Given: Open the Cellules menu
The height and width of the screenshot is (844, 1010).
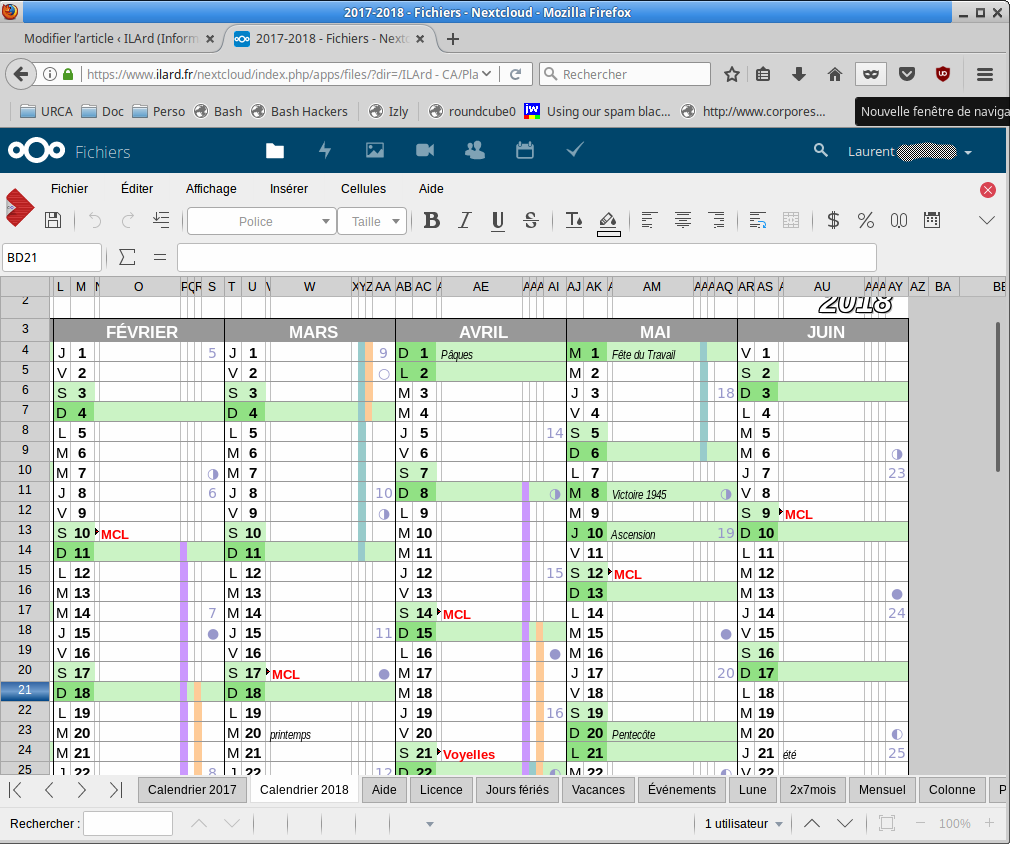Looking at the screenshot, I should click(x=363, y=189).
